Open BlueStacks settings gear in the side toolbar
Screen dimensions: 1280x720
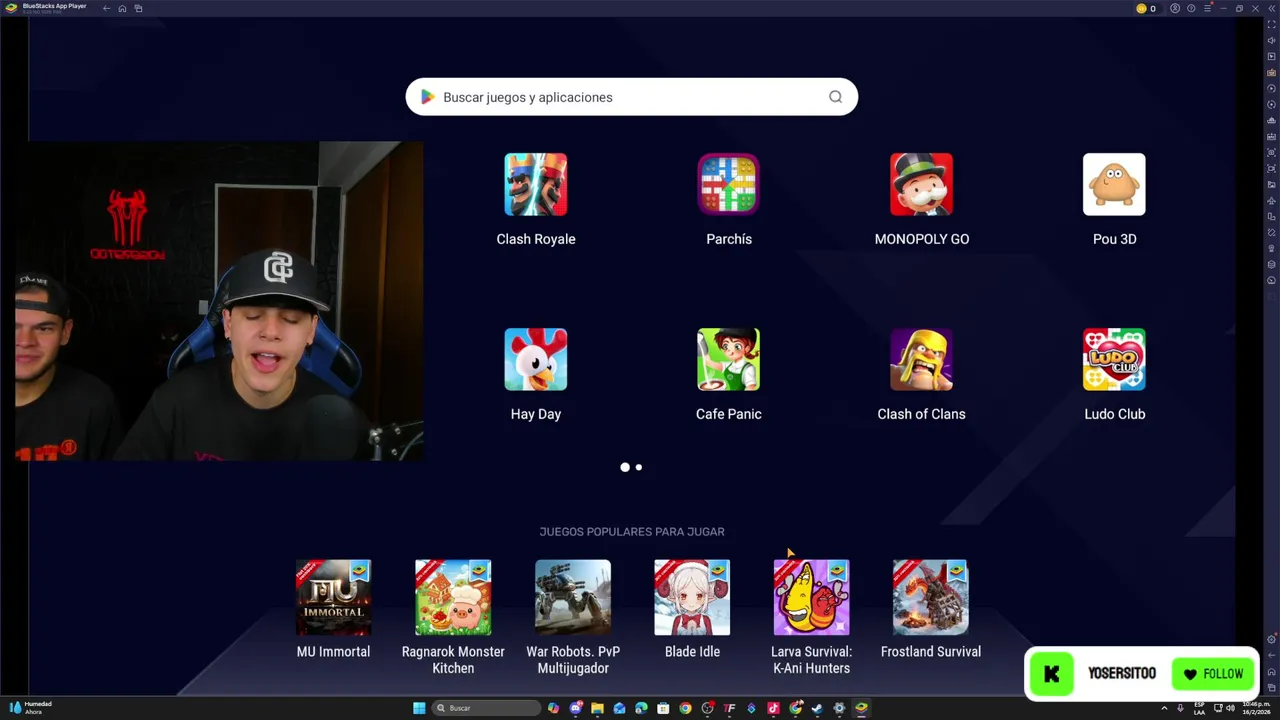coord(1271,639)
